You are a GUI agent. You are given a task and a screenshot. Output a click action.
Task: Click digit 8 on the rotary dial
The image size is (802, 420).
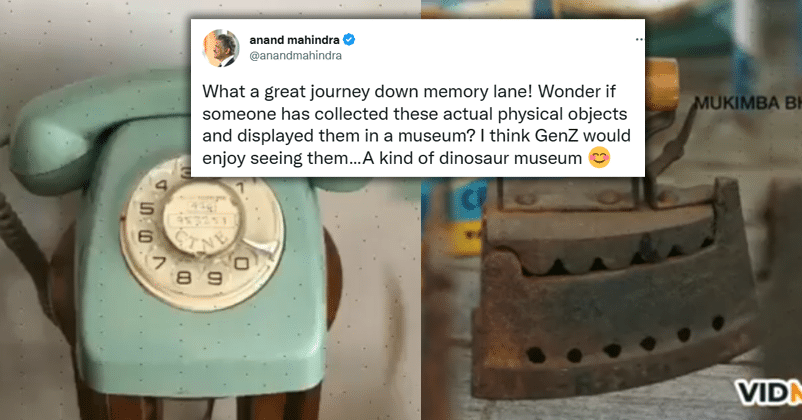point(184,278)
